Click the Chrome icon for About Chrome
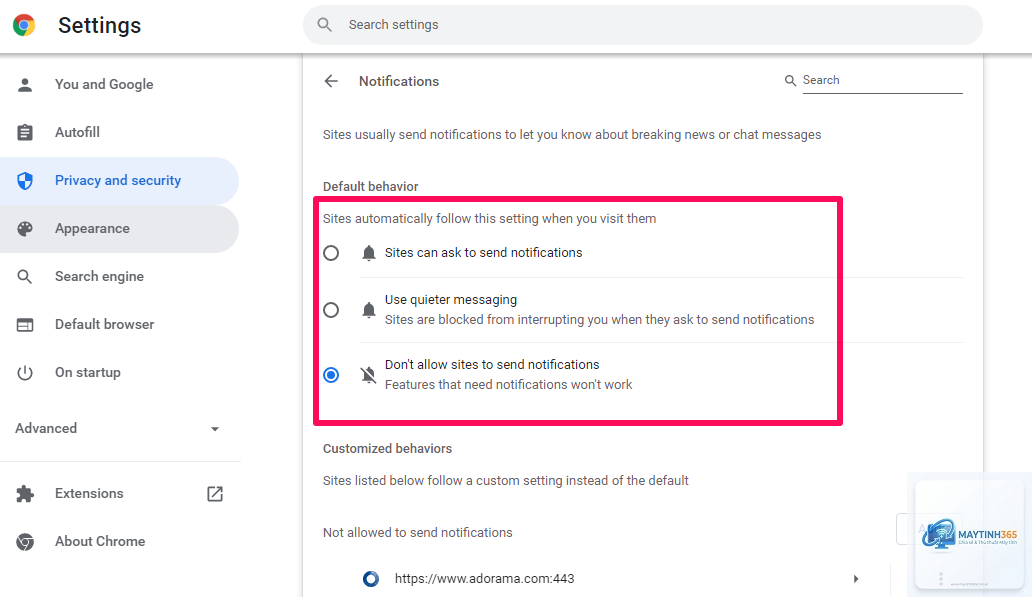1032x597 pixels. 25,542
